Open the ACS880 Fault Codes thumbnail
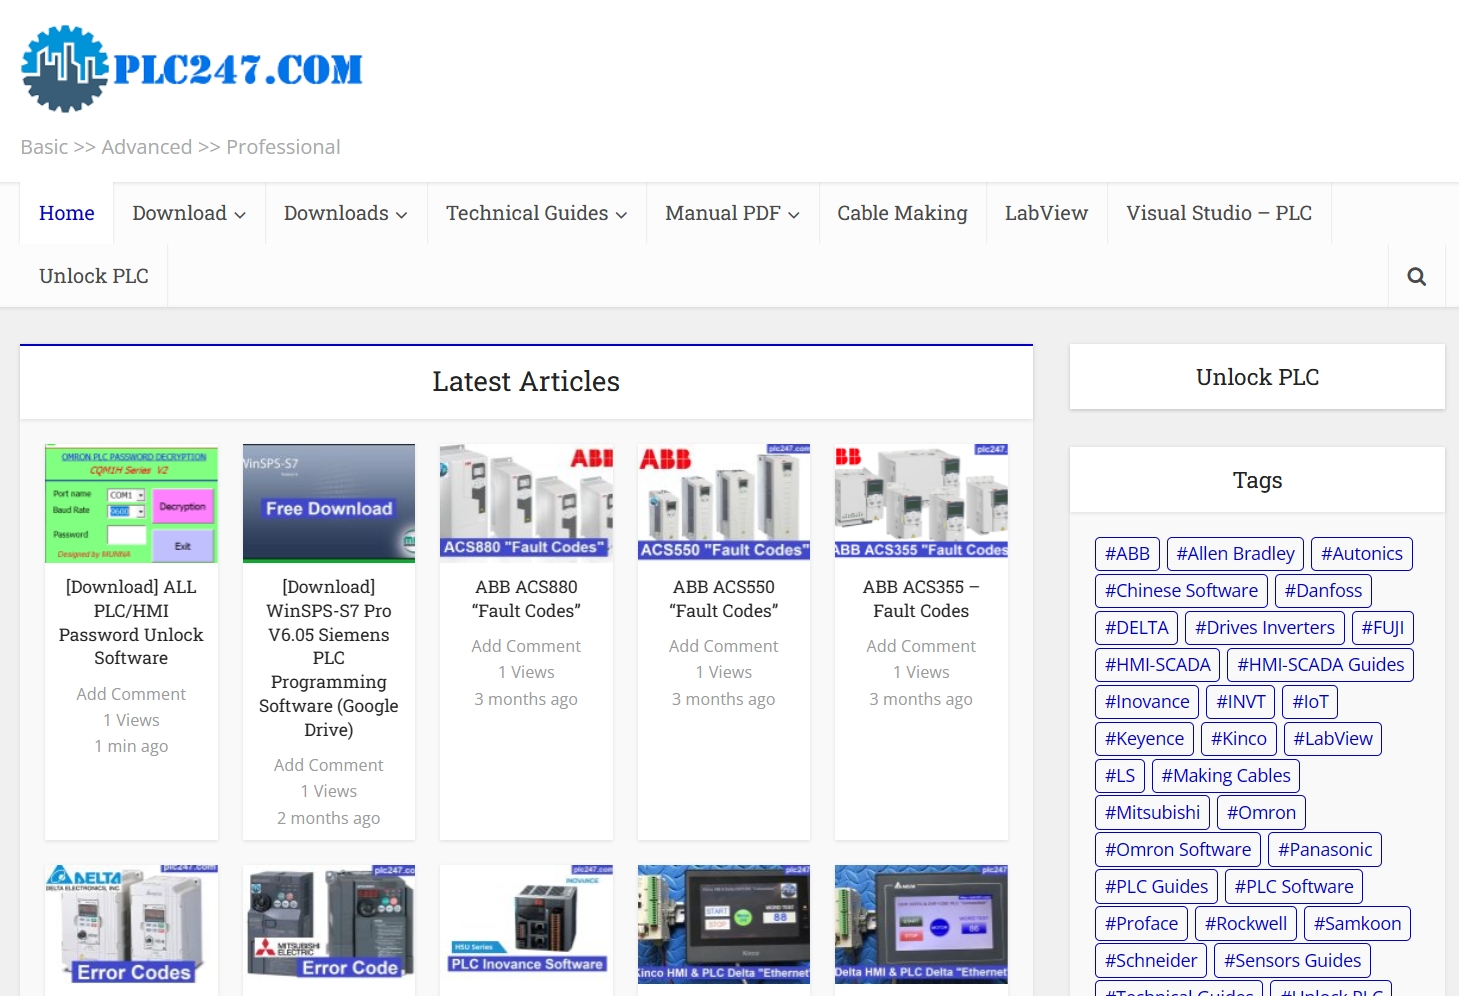This screenshot has height=996, width=1459. pyautogui.click(x=526, y=501)
